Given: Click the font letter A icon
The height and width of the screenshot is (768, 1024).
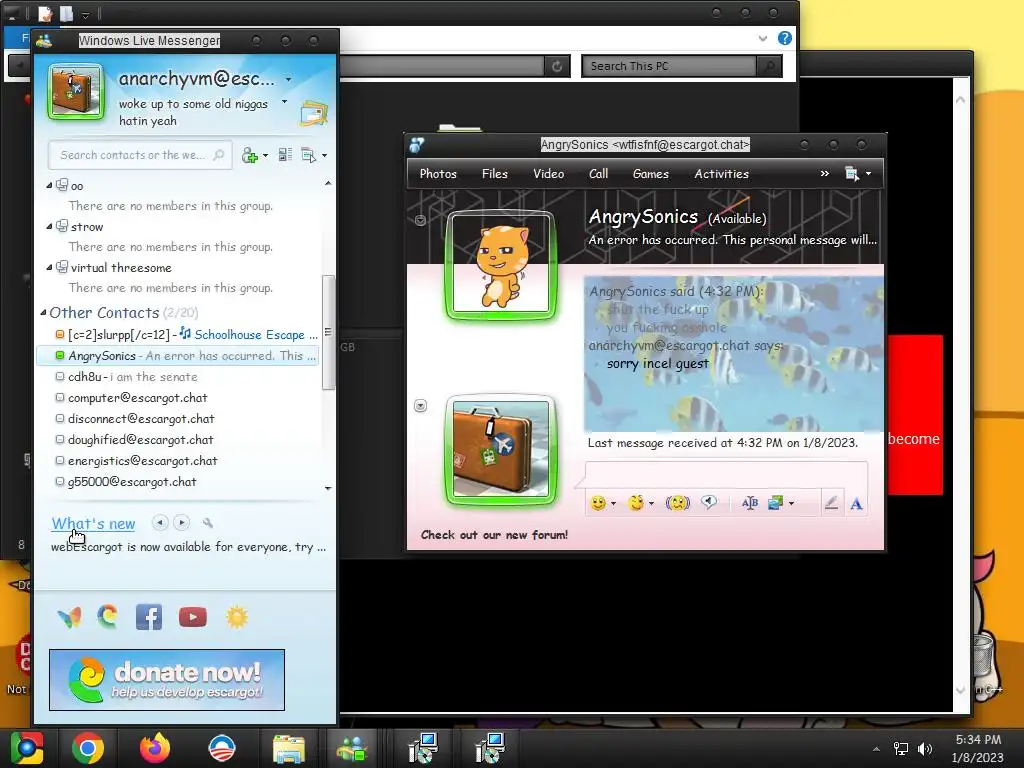Looking at the screenshot, I should pos(856,504).
